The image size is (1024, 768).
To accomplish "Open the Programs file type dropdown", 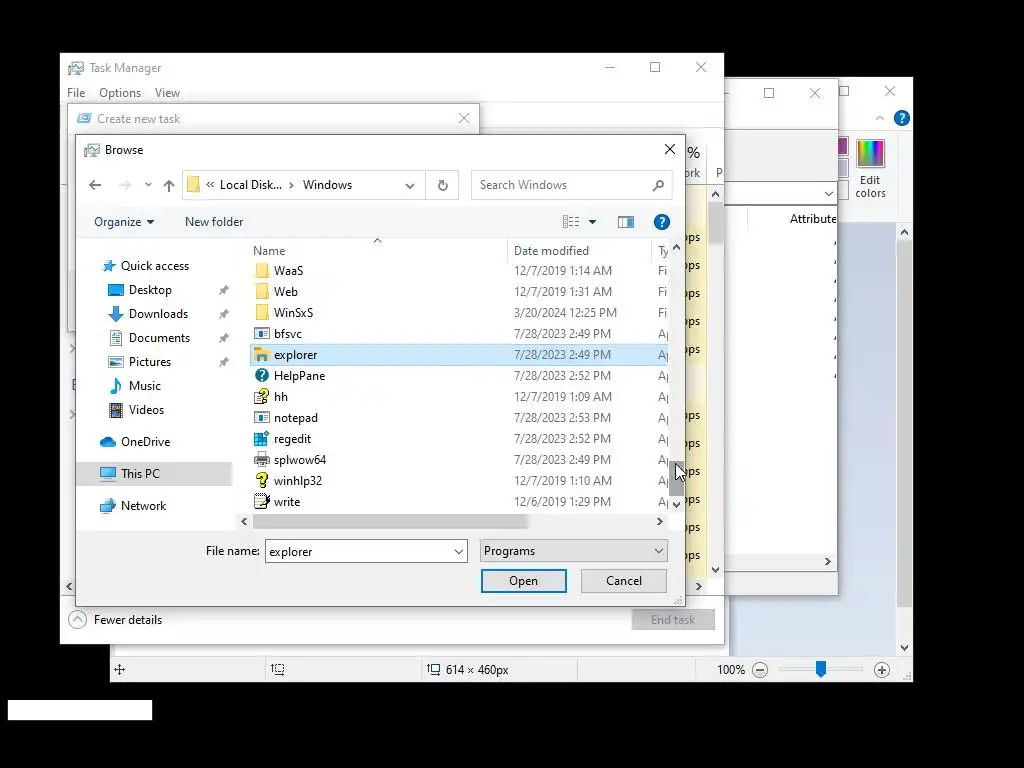I will [573, 551].
